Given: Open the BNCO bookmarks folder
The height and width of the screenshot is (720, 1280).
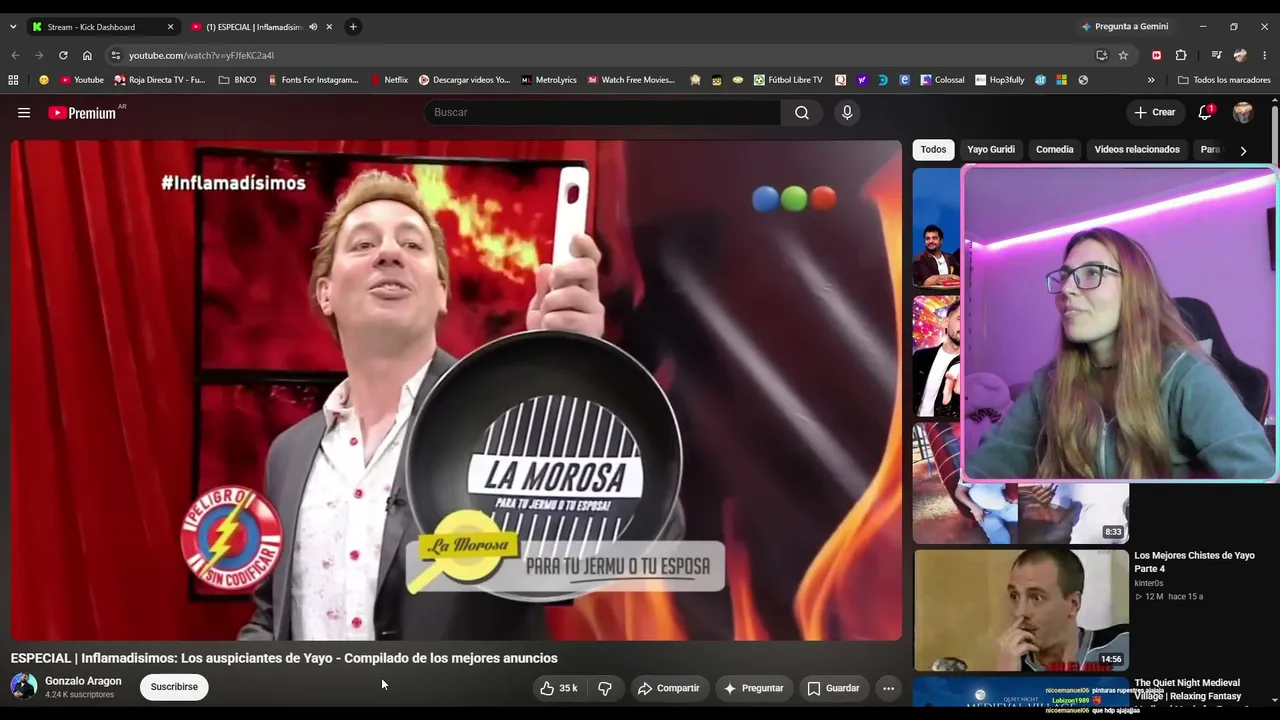Looking at the screenshot, I should pyautogui.click(x=237, y=80).
